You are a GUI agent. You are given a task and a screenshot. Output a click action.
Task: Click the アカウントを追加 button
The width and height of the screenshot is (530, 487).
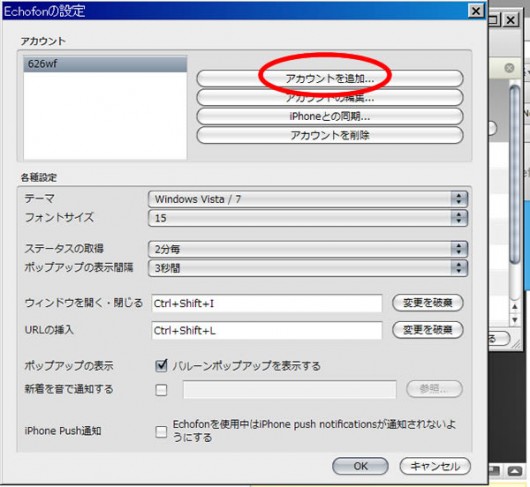(330, 78)
